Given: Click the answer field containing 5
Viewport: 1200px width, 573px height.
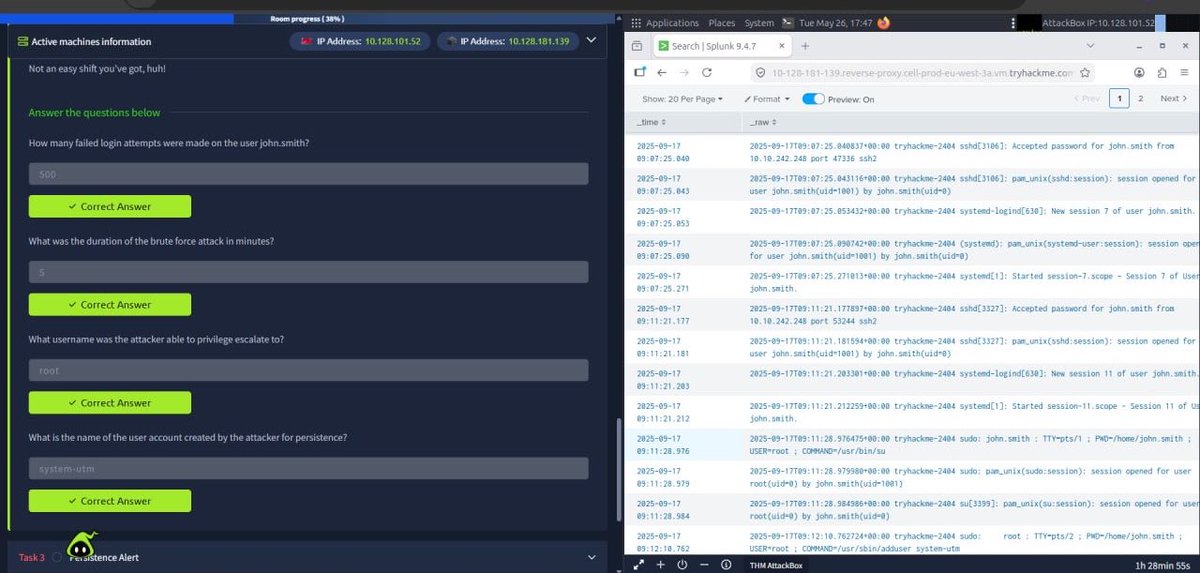Looking at the screenshot, I should pos(308,272).
